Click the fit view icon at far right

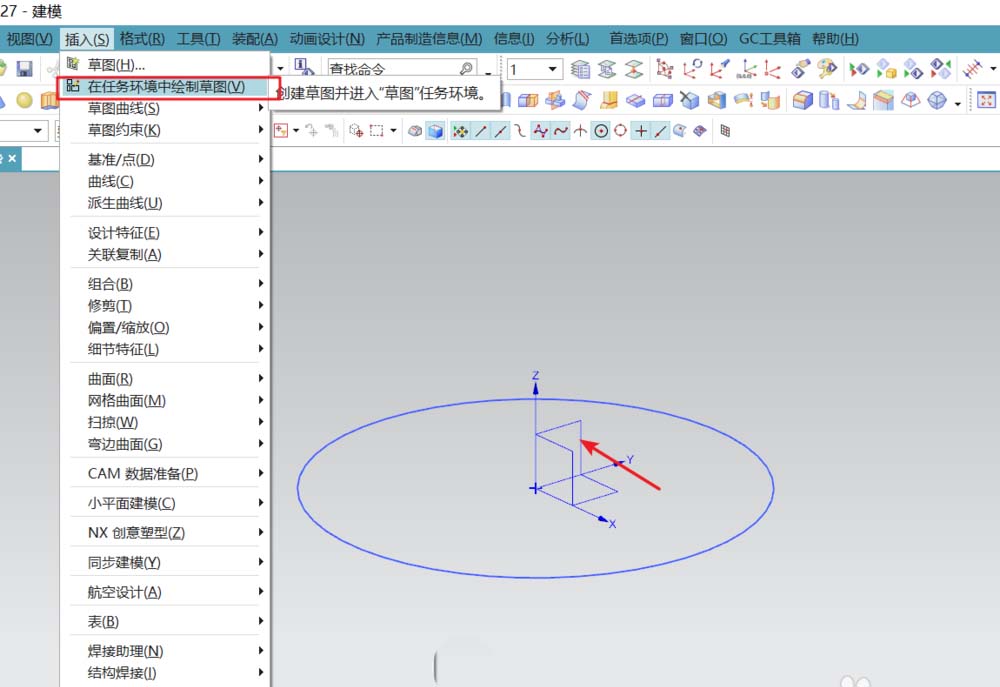986,100
